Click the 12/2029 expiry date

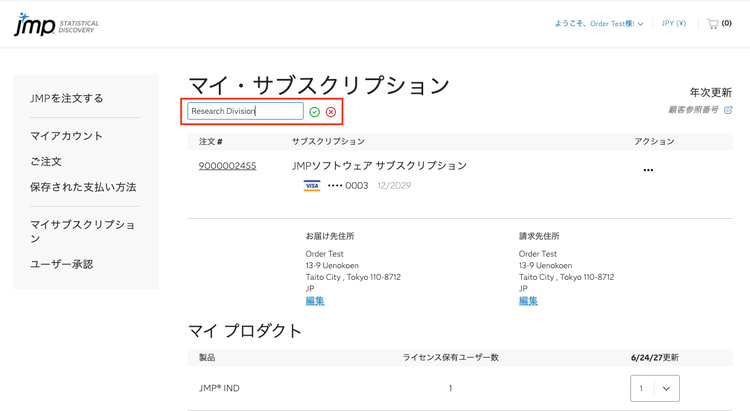click(394, 186)
